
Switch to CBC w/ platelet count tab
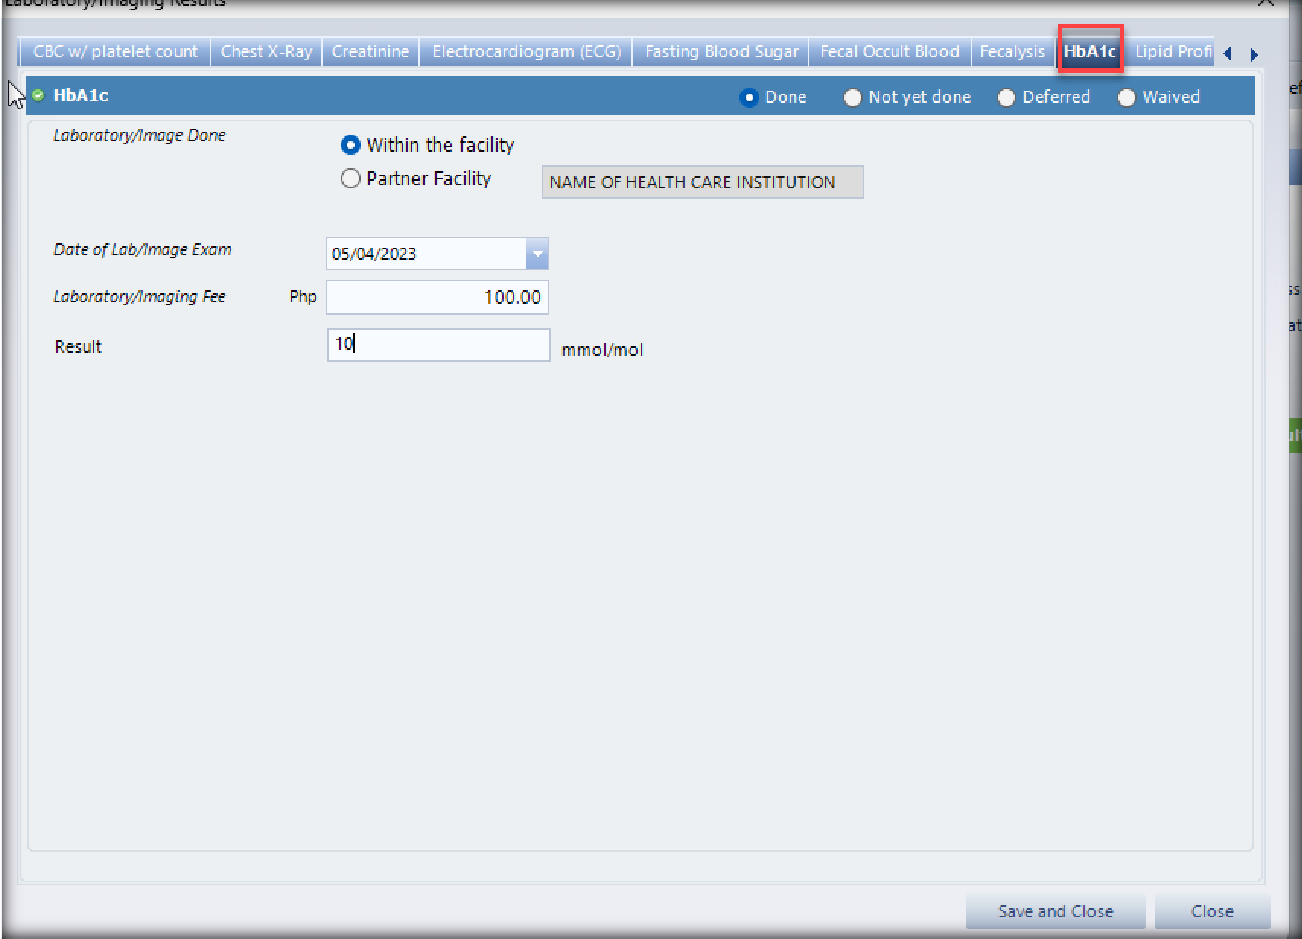tap(115, 52)
